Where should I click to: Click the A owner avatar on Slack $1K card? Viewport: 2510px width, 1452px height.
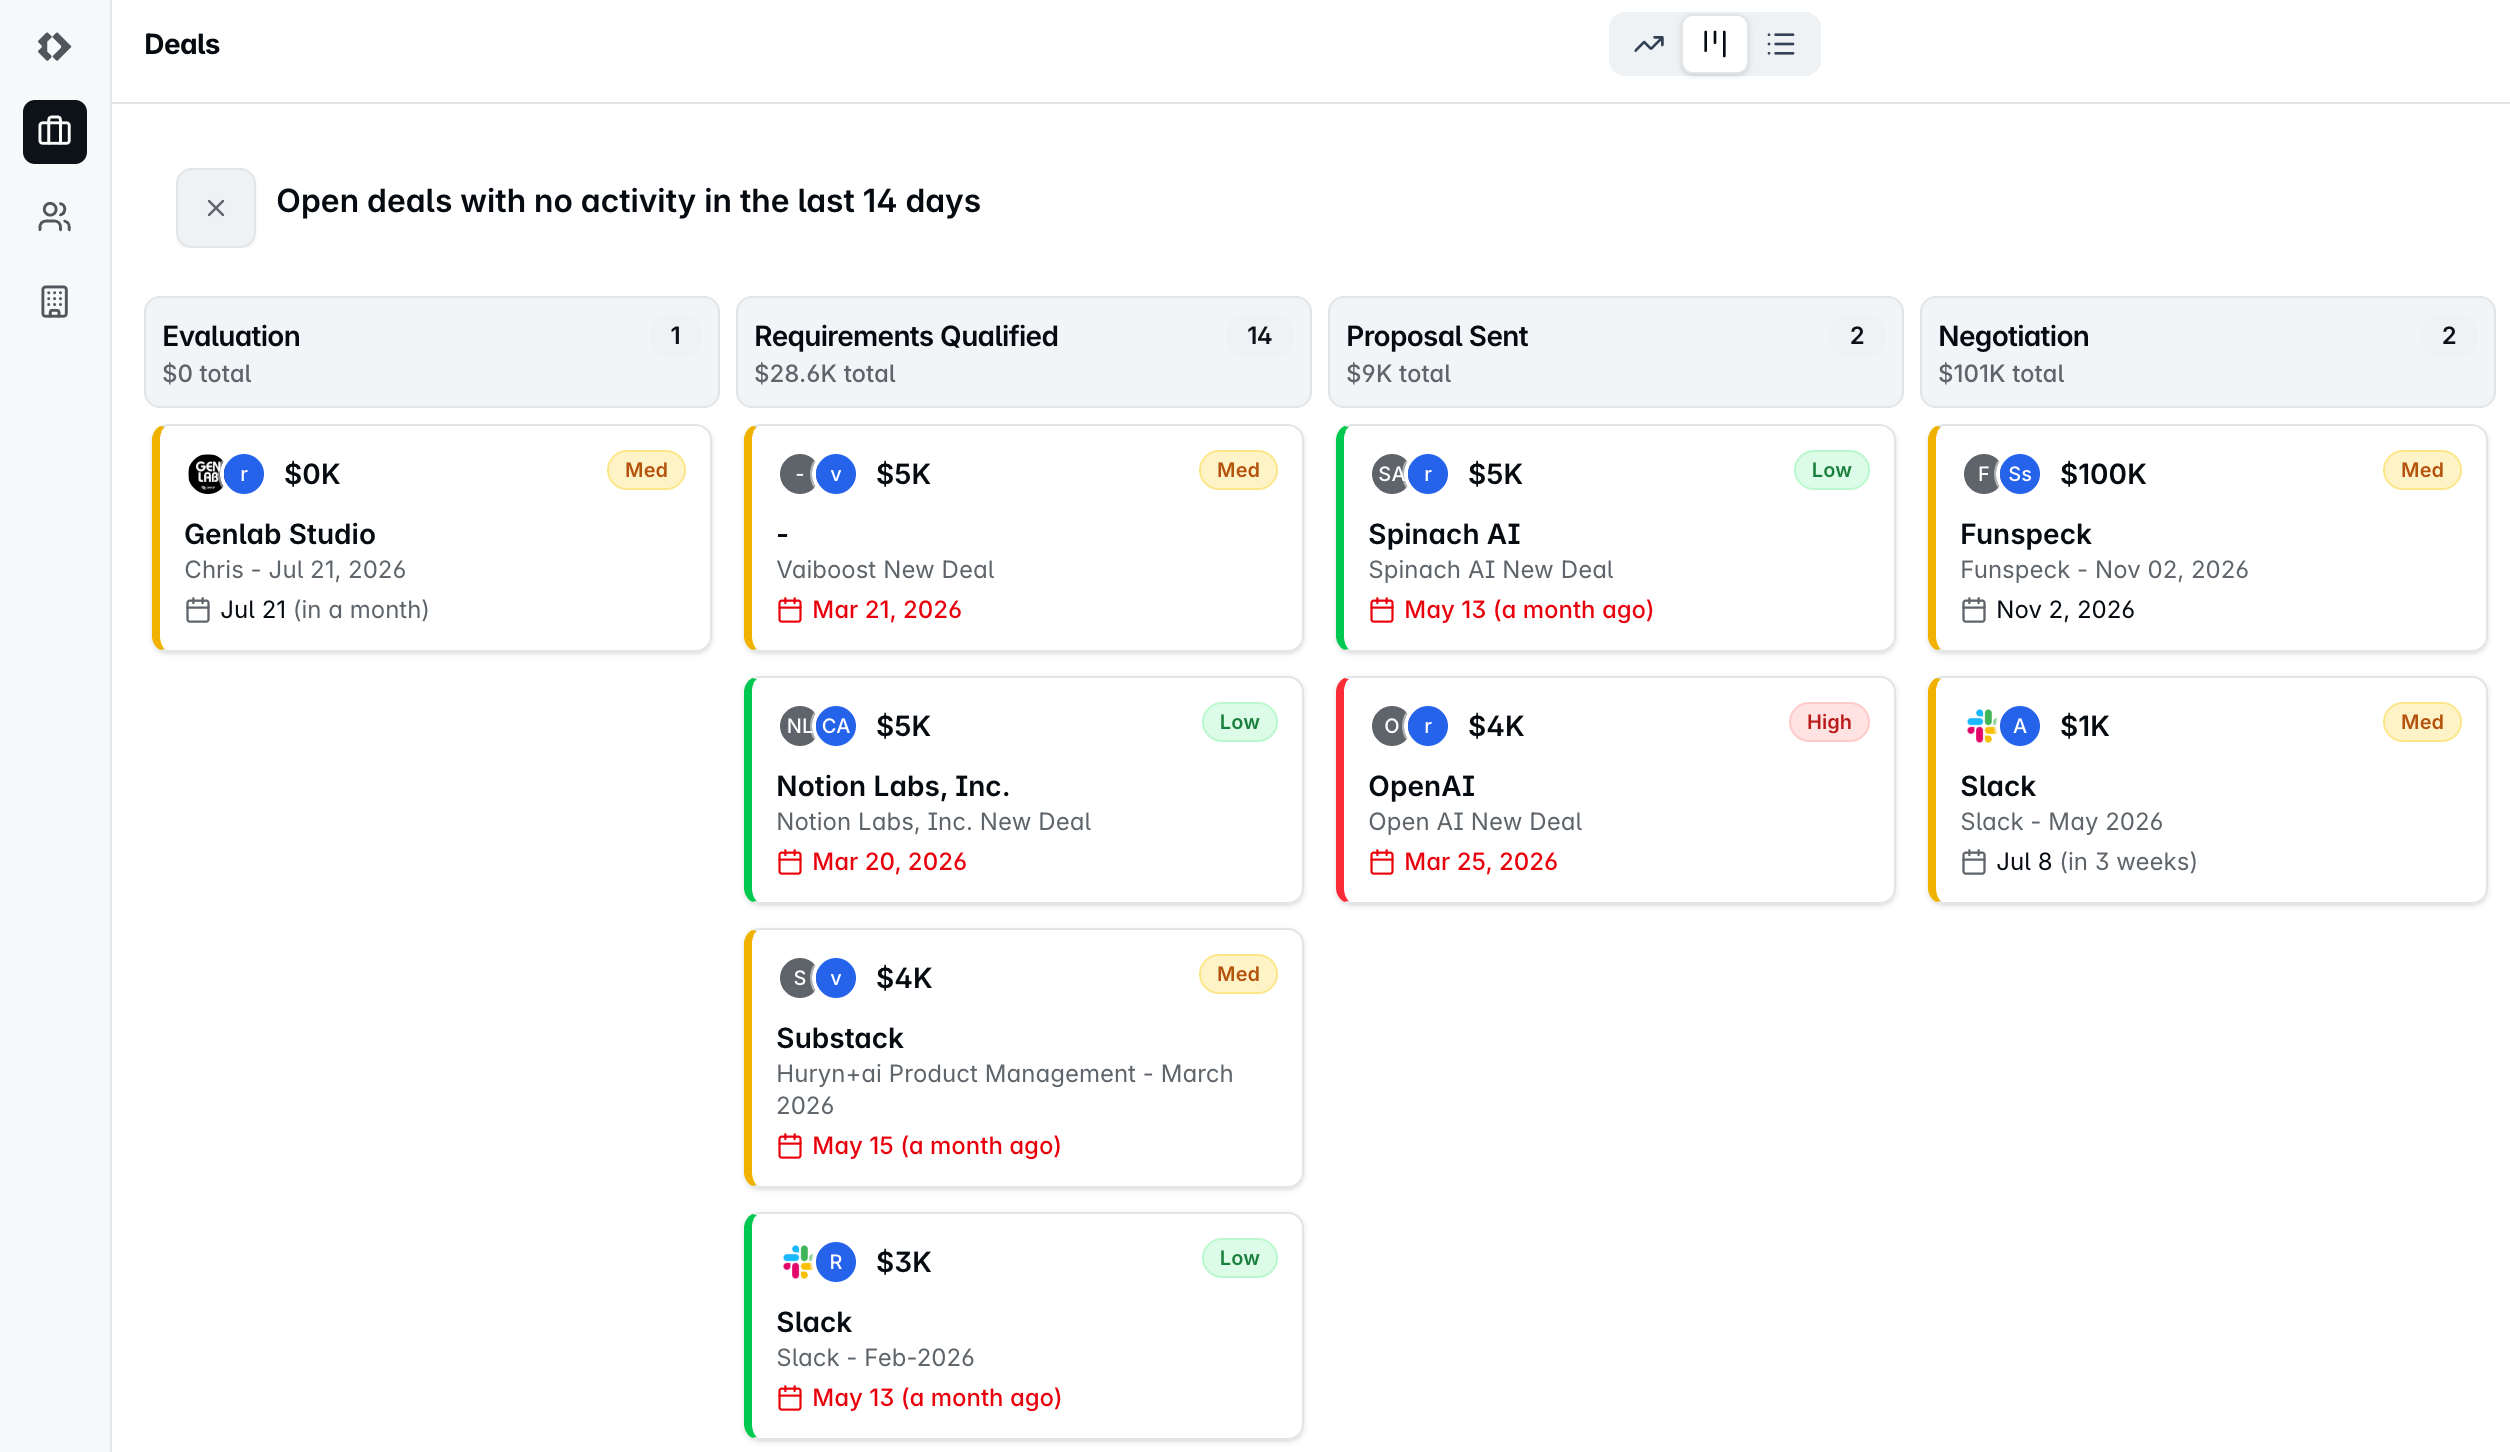coord(2020,726)
